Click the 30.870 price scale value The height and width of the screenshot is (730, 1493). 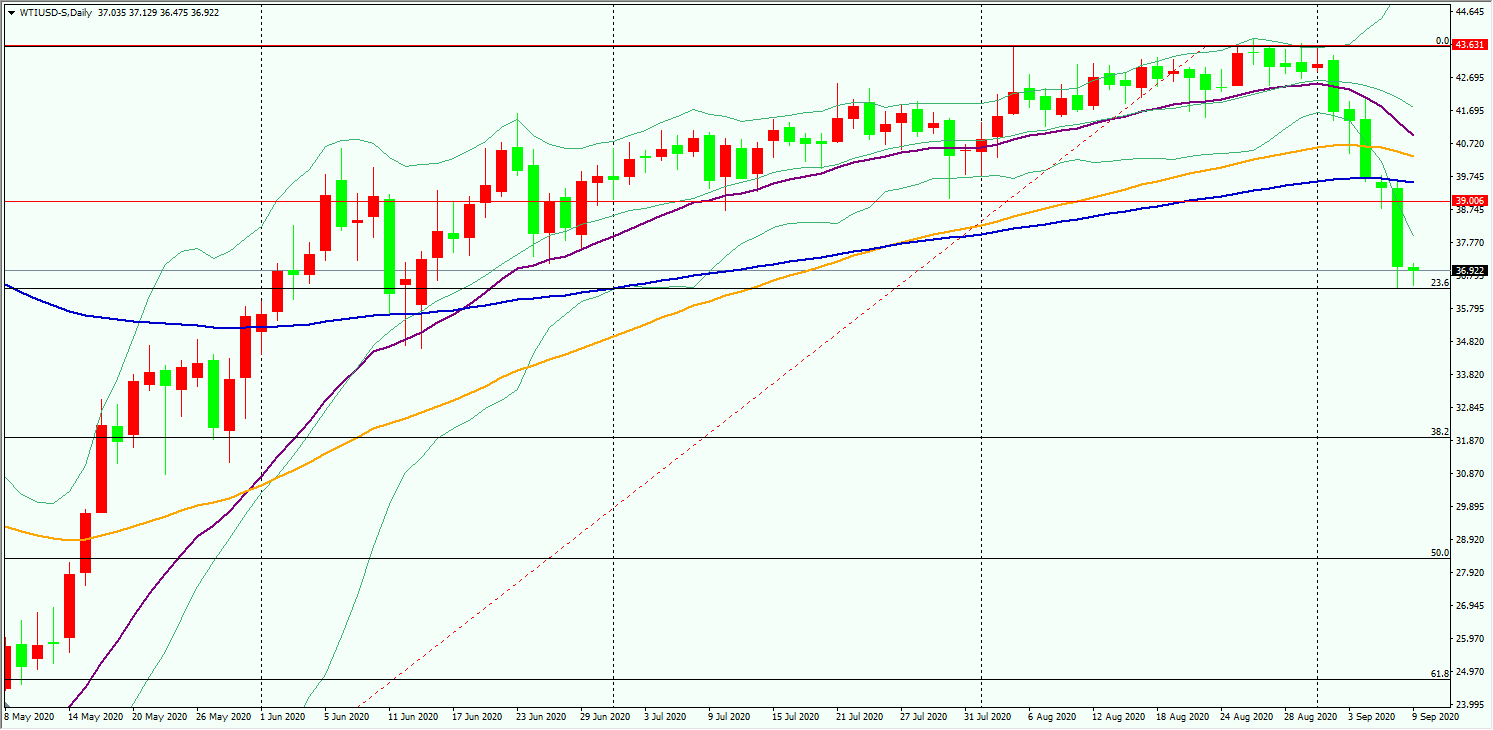coord(1470,474)
